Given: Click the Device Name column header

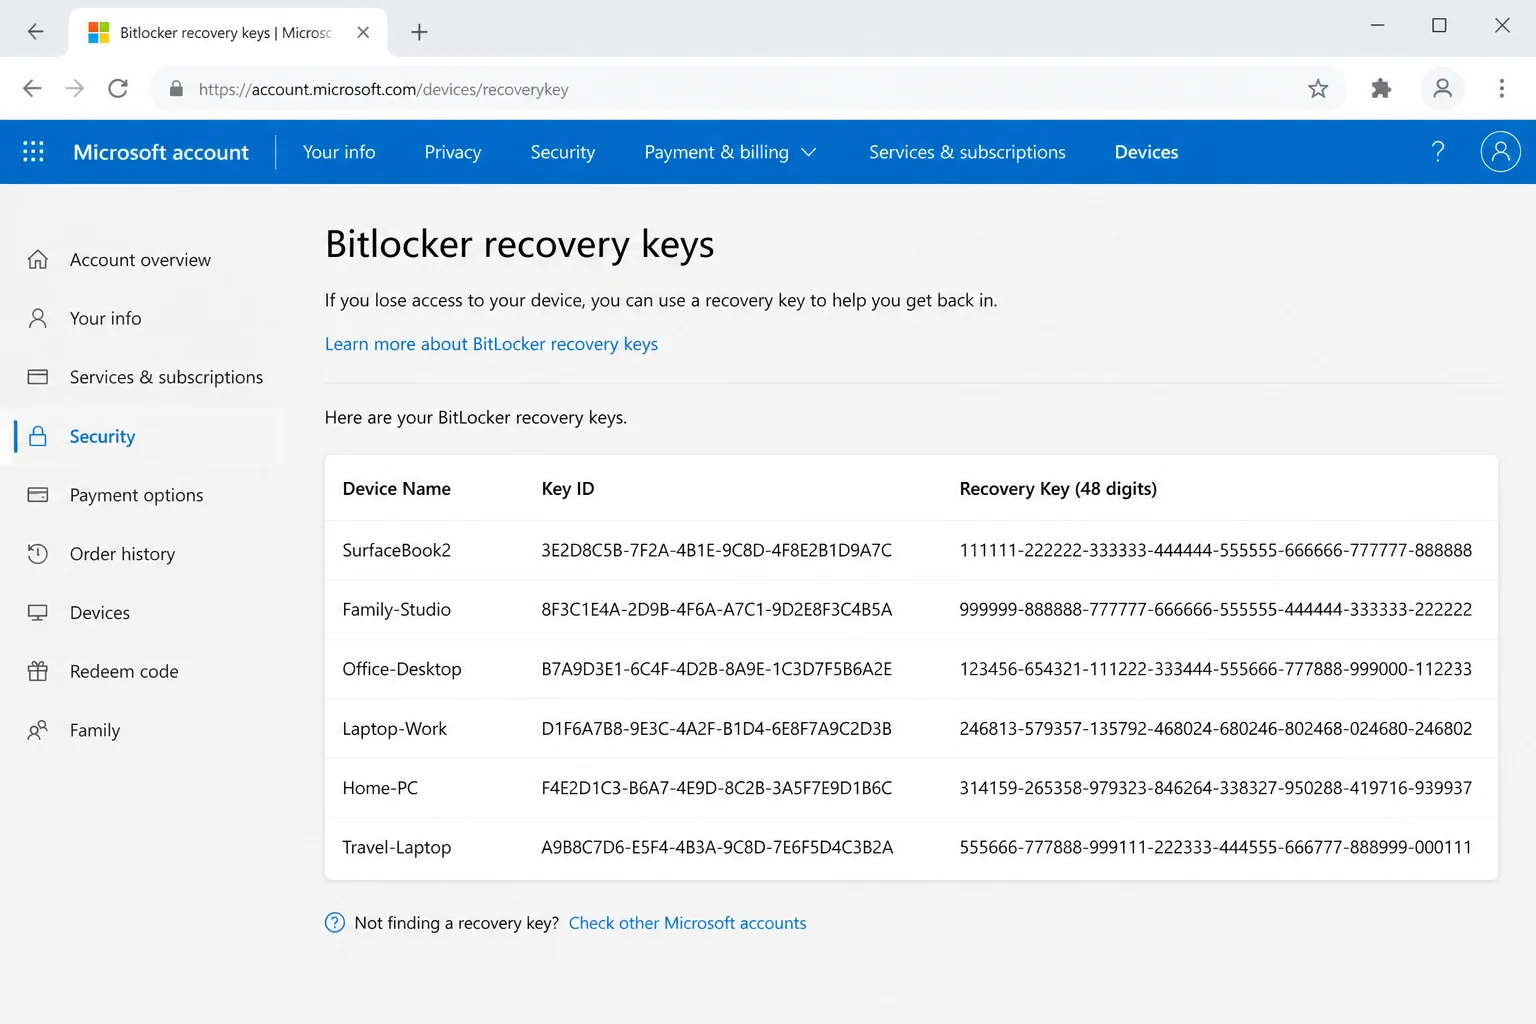Looking at the screenshot, I should coord(396,489).
